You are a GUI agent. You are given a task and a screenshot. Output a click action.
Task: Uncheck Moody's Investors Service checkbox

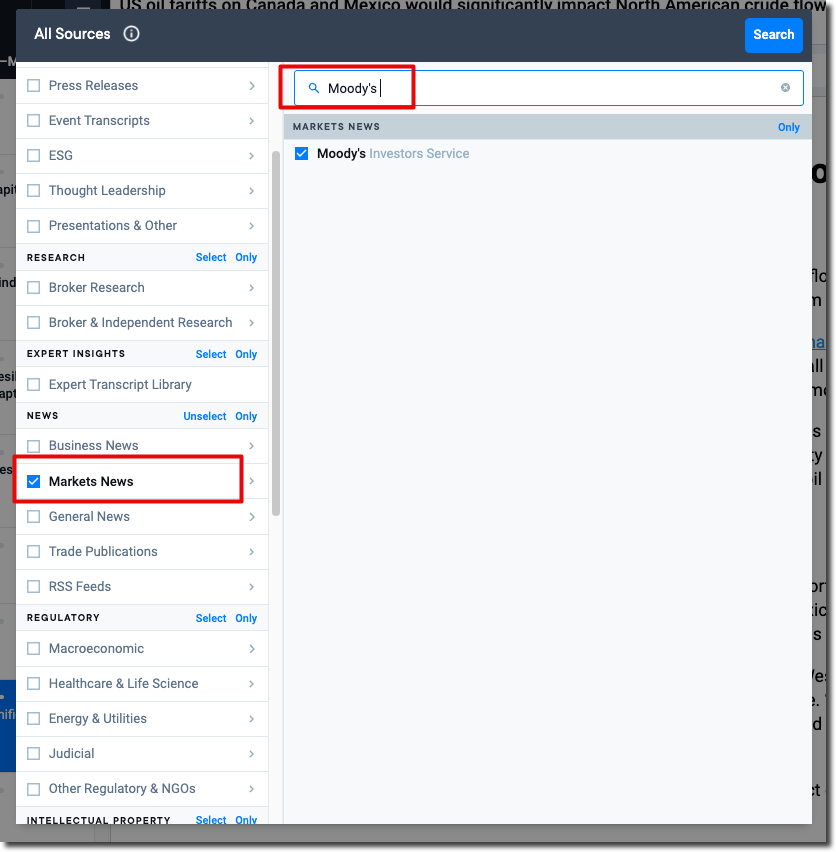pyautogui.click(x=301, y=154)
